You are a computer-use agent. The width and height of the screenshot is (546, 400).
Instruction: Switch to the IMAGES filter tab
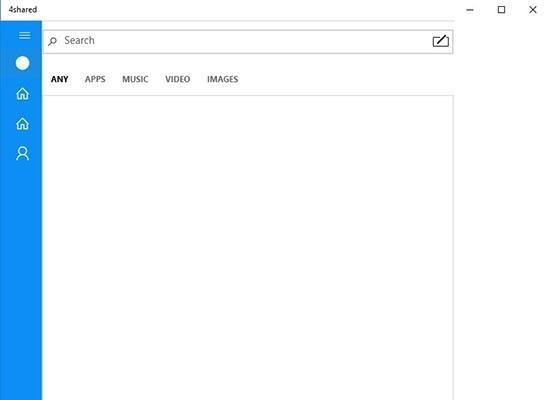click(x=223, y=79)
